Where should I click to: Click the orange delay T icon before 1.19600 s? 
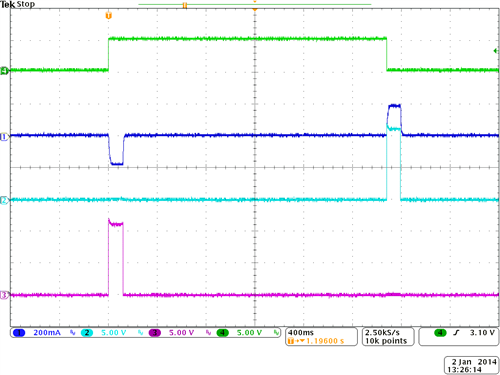tap(291, 341)
